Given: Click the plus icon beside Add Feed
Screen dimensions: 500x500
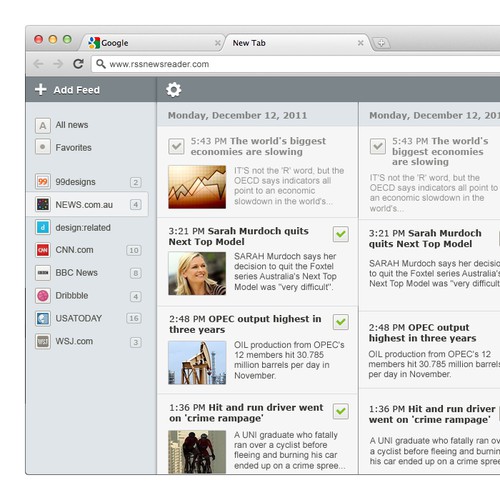Looking at the screenshot, I should [x=41, y=89].
